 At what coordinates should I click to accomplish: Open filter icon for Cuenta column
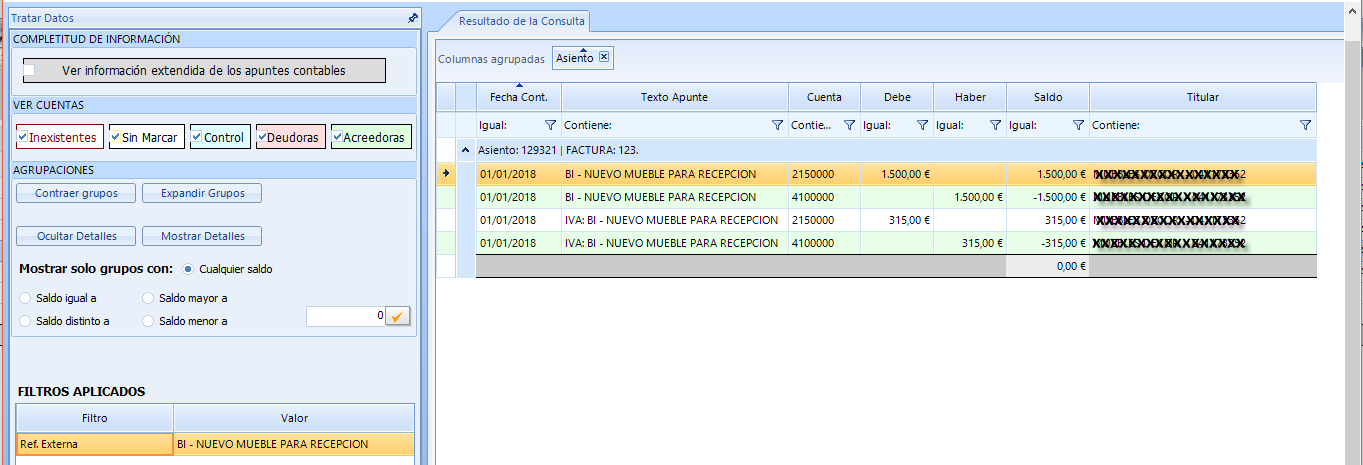(849, 126)
